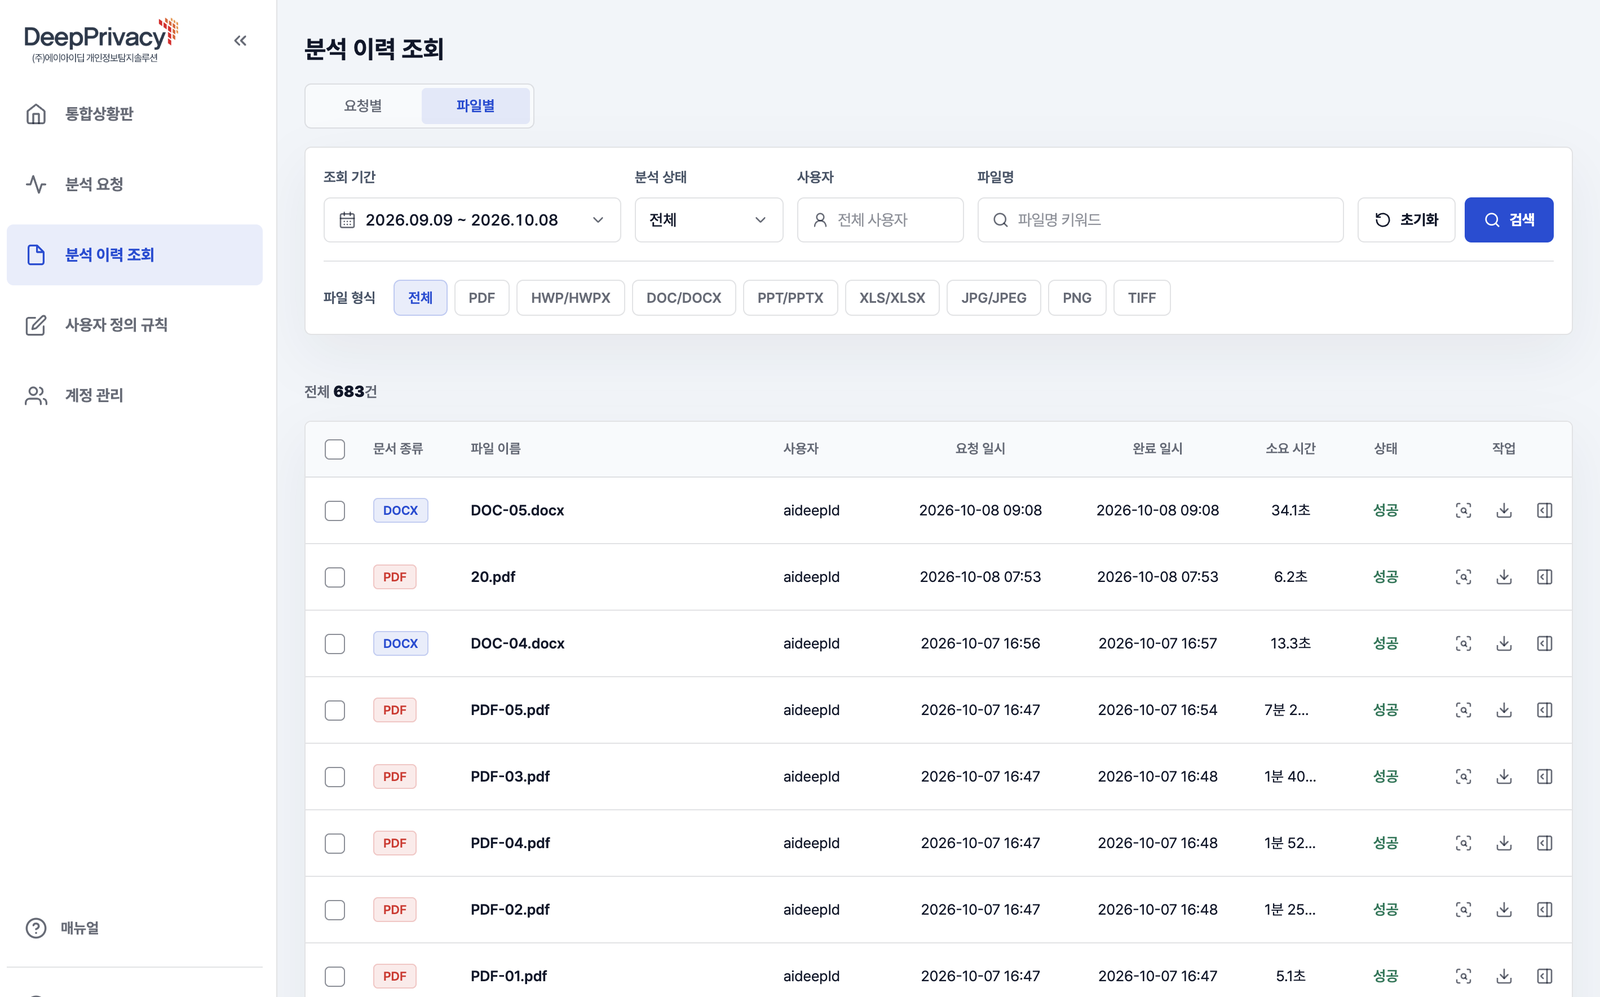Download the 20.pdf file

(x=1504, y=577)
